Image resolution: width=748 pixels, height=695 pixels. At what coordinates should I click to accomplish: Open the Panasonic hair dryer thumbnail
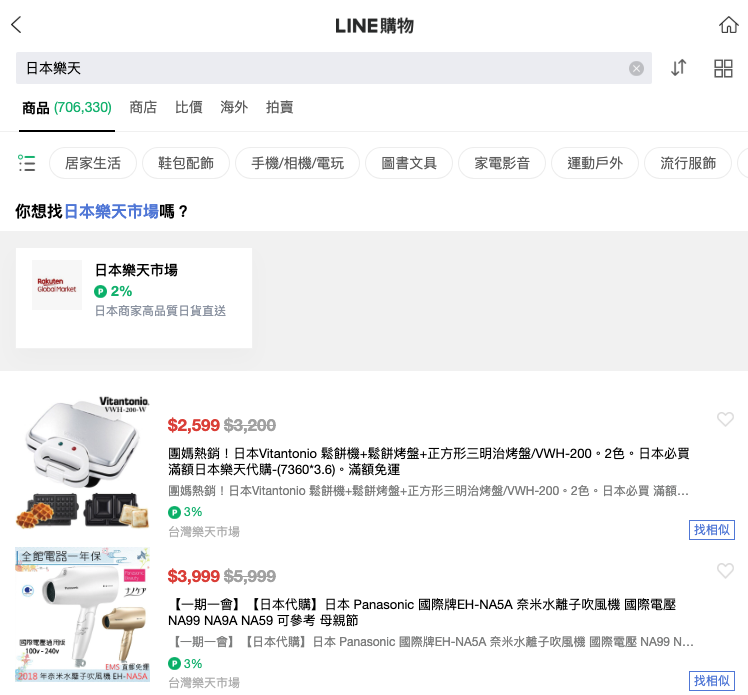[83, 615]
